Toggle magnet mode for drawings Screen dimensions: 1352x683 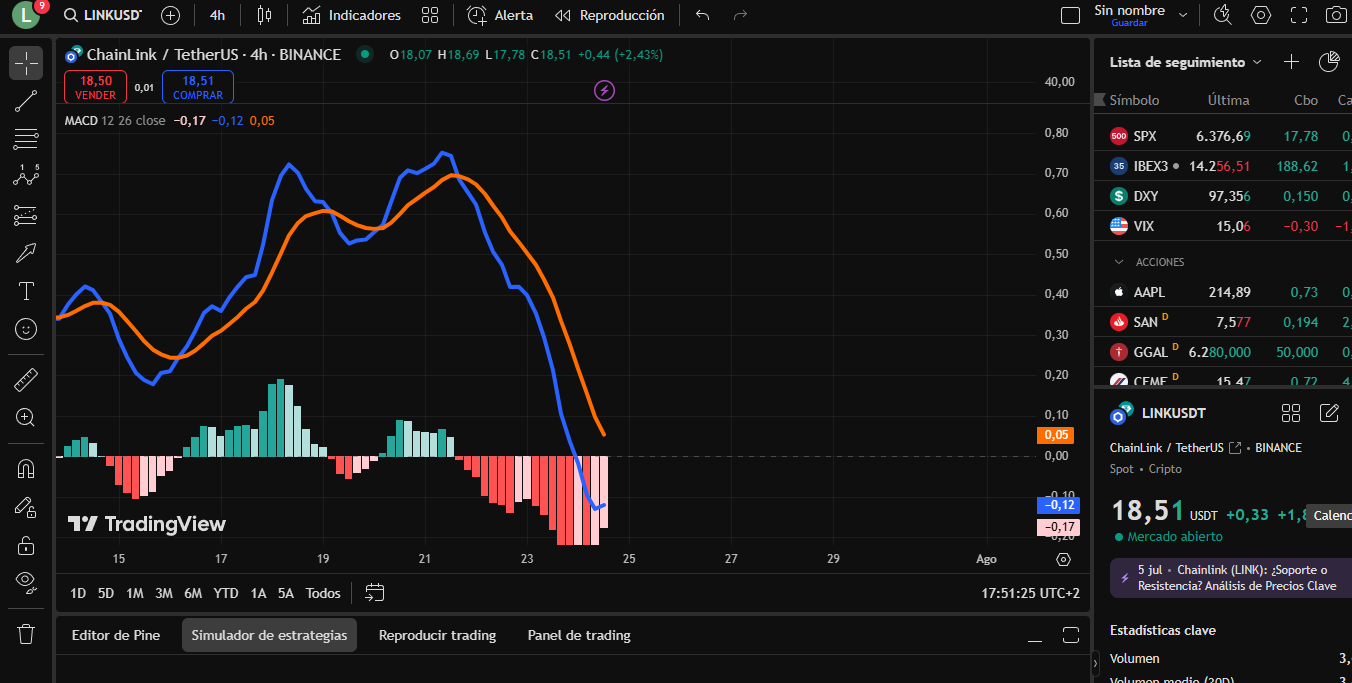[x=26, y=469]
